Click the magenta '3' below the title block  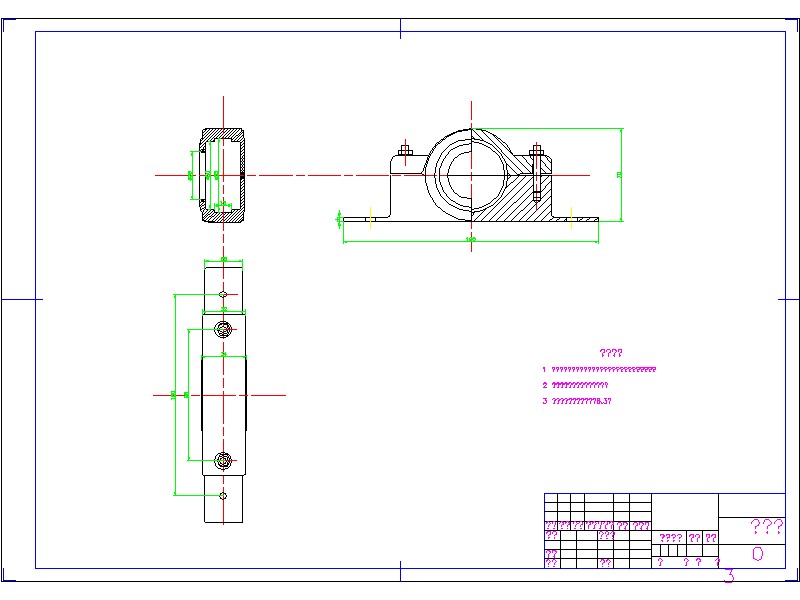[x=729, y=576]
